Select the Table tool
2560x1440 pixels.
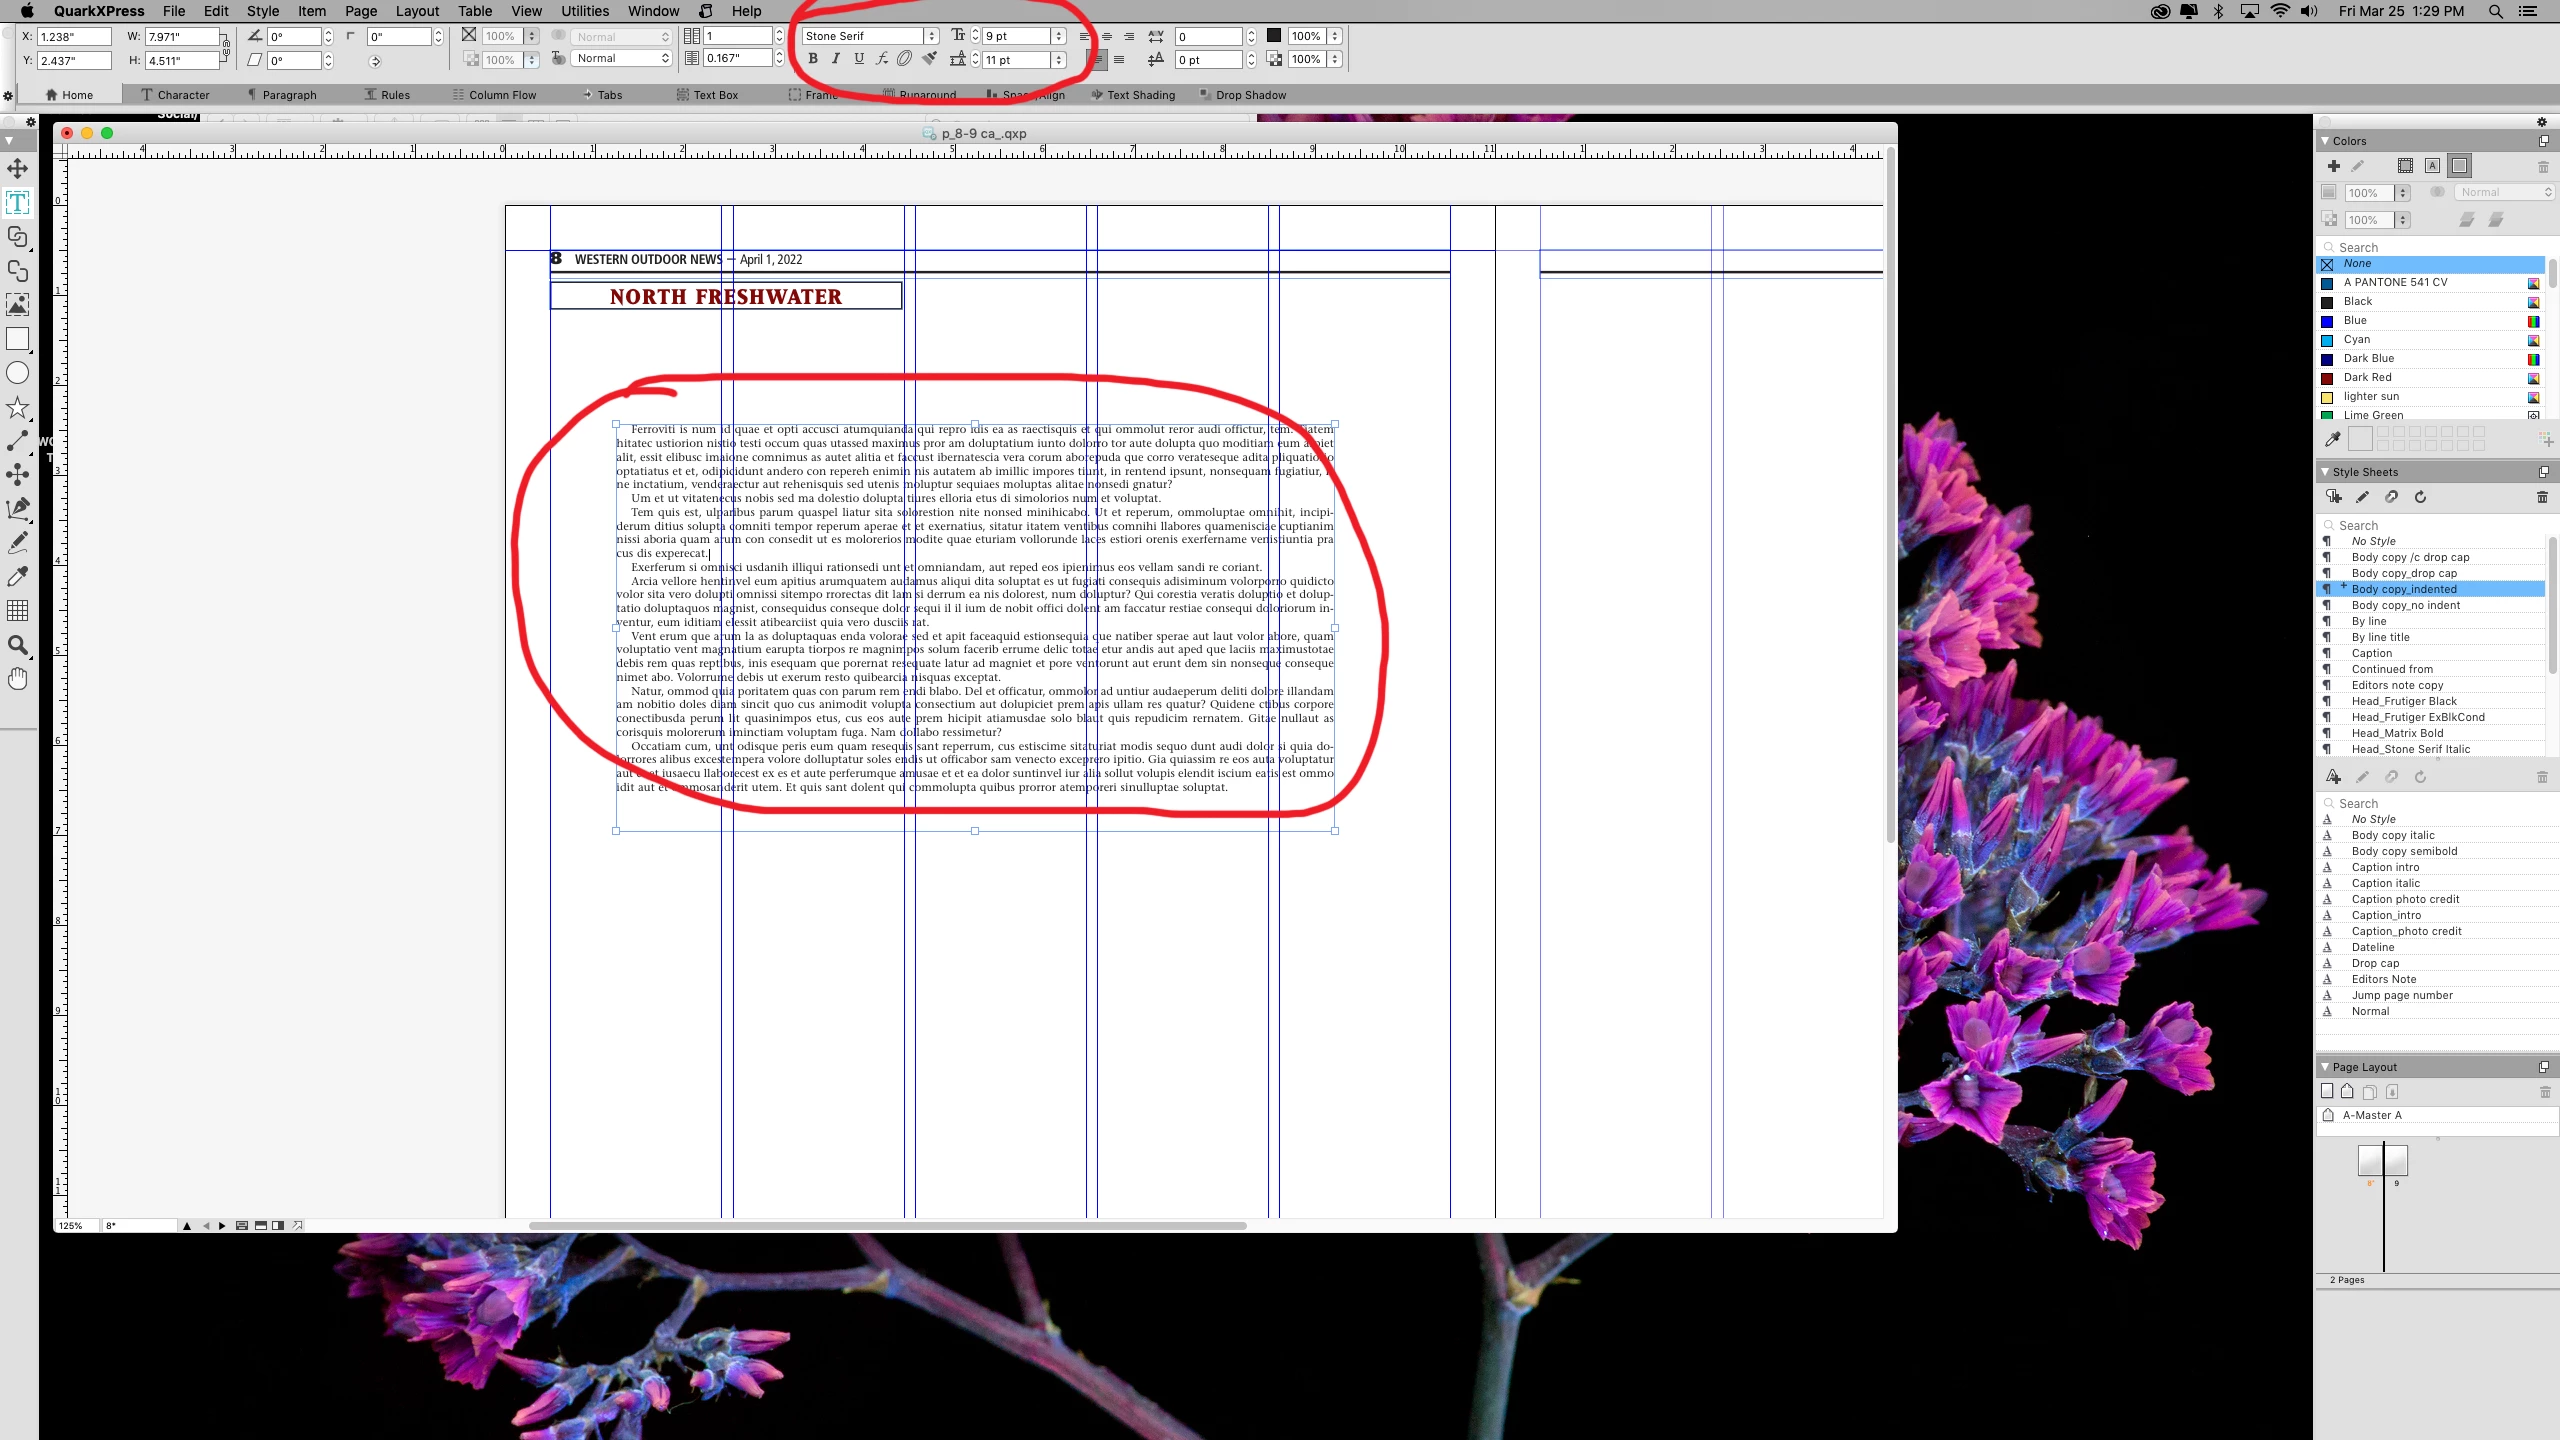(17, 610)
